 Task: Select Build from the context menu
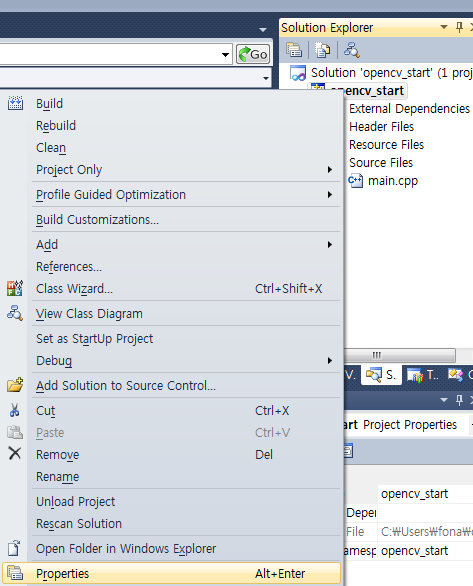pyautogui.click(x=171, y=104)
